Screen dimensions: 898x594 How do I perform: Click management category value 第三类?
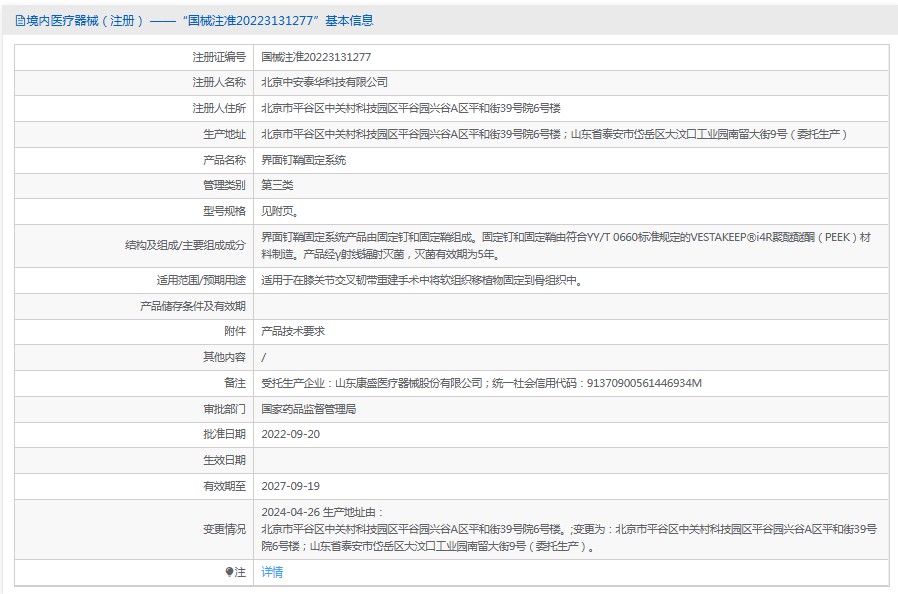(x=277, y=185)
